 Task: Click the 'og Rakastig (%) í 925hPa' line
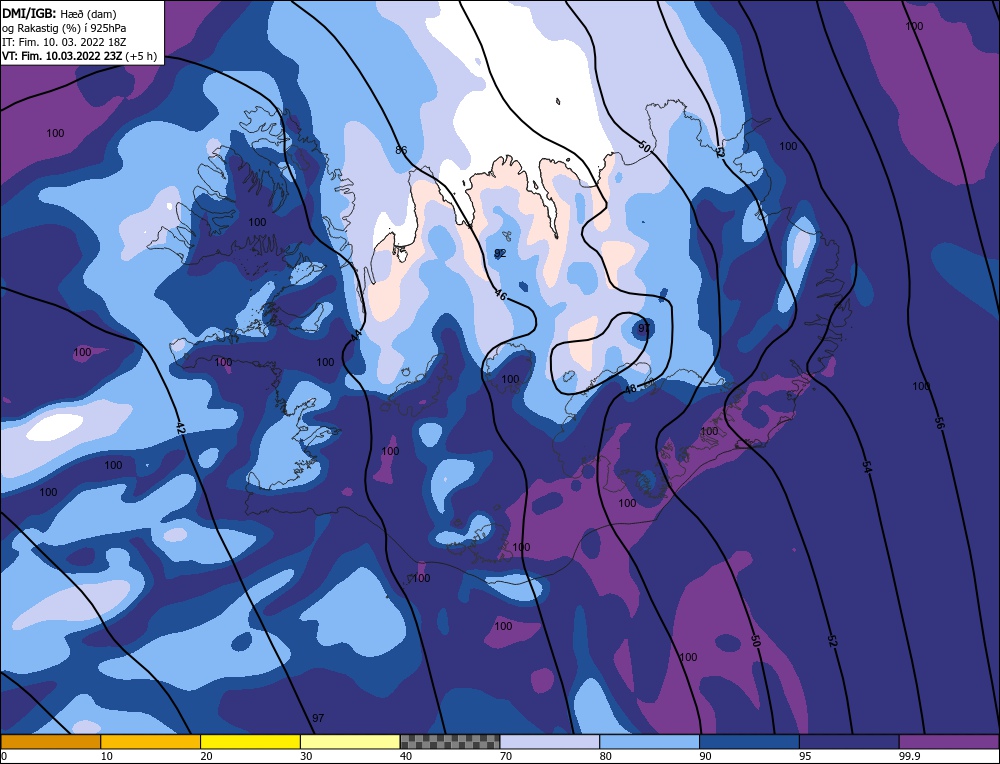coord(64,27)
